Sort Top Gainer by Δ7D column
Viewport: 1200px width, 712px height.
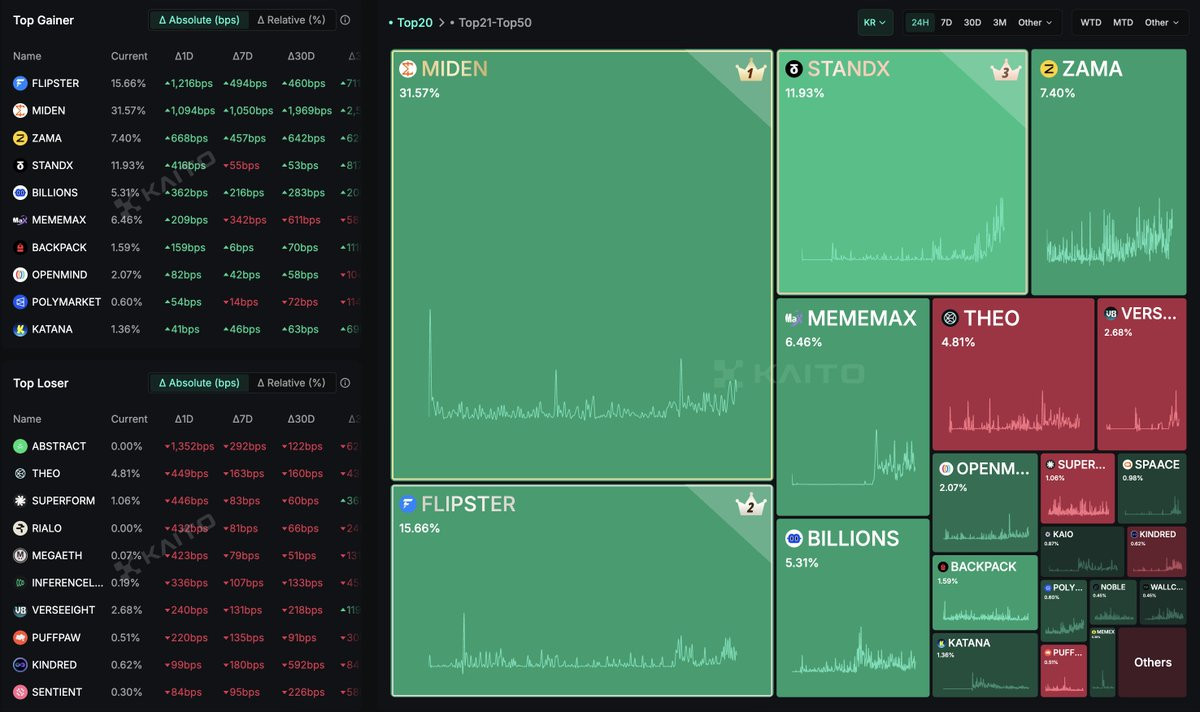[x=242, y=56]
